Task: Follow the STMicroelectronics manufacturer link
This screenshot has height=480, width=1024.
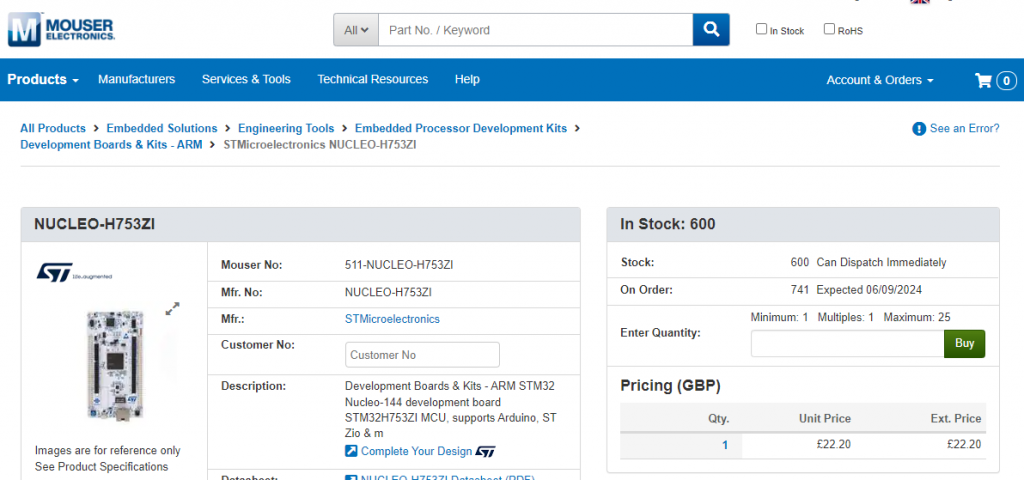Action: pos(392,319)
